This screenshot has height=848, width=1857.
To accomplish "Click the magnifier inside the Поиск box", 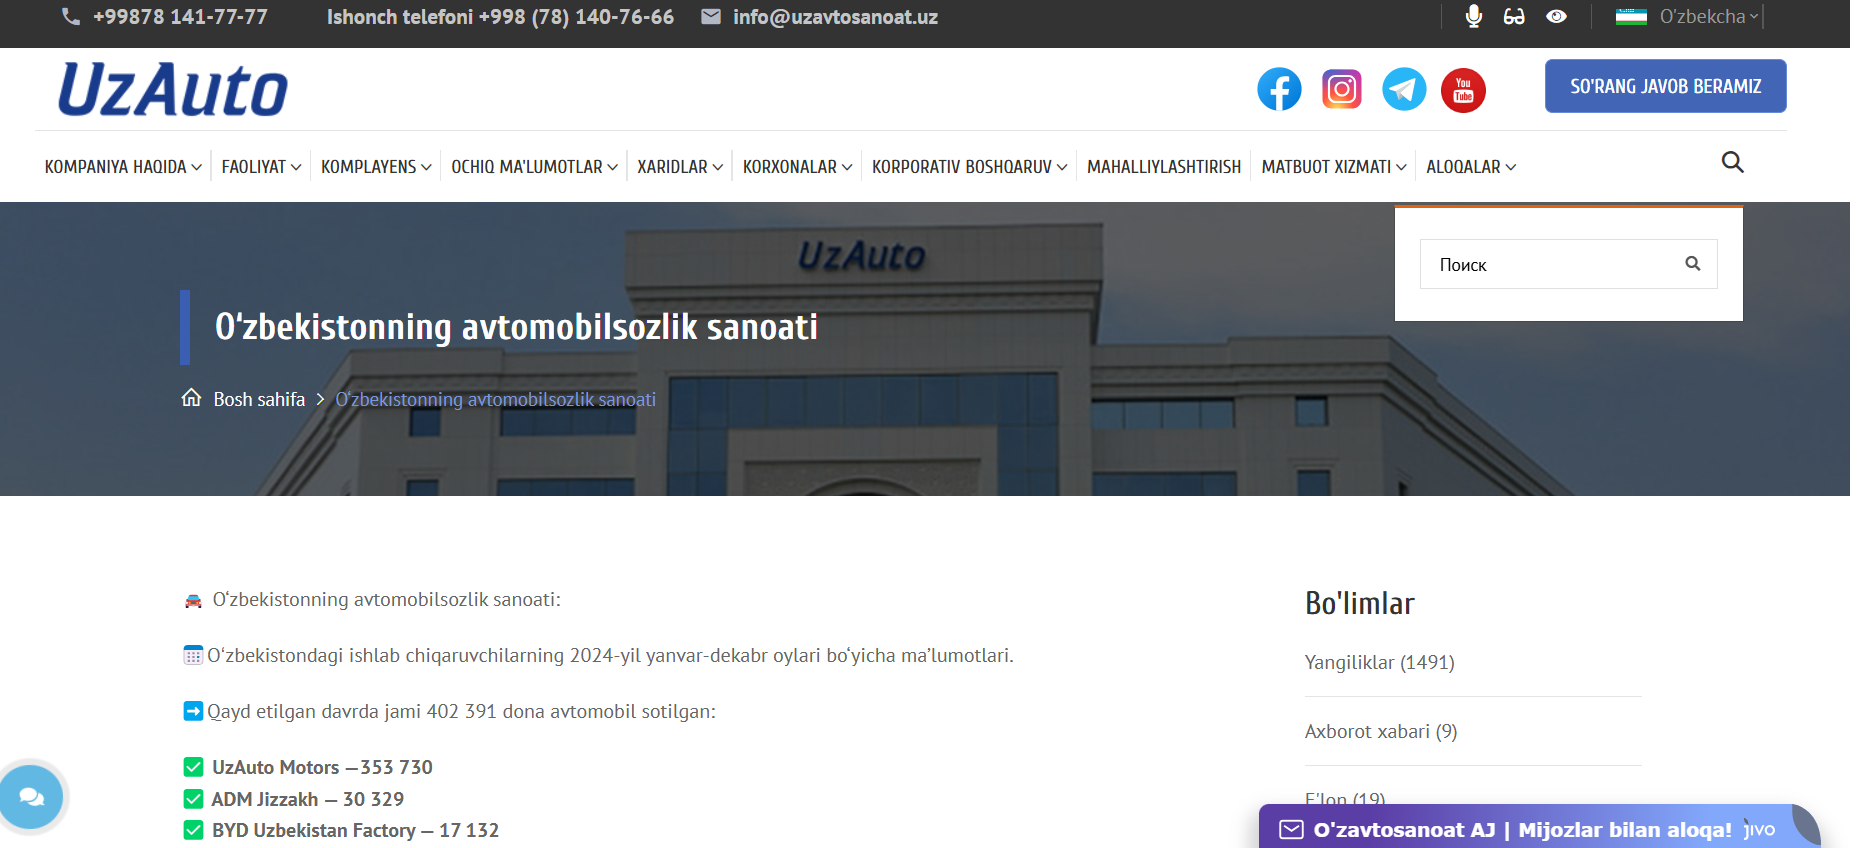I will [x=1692, y=263].
